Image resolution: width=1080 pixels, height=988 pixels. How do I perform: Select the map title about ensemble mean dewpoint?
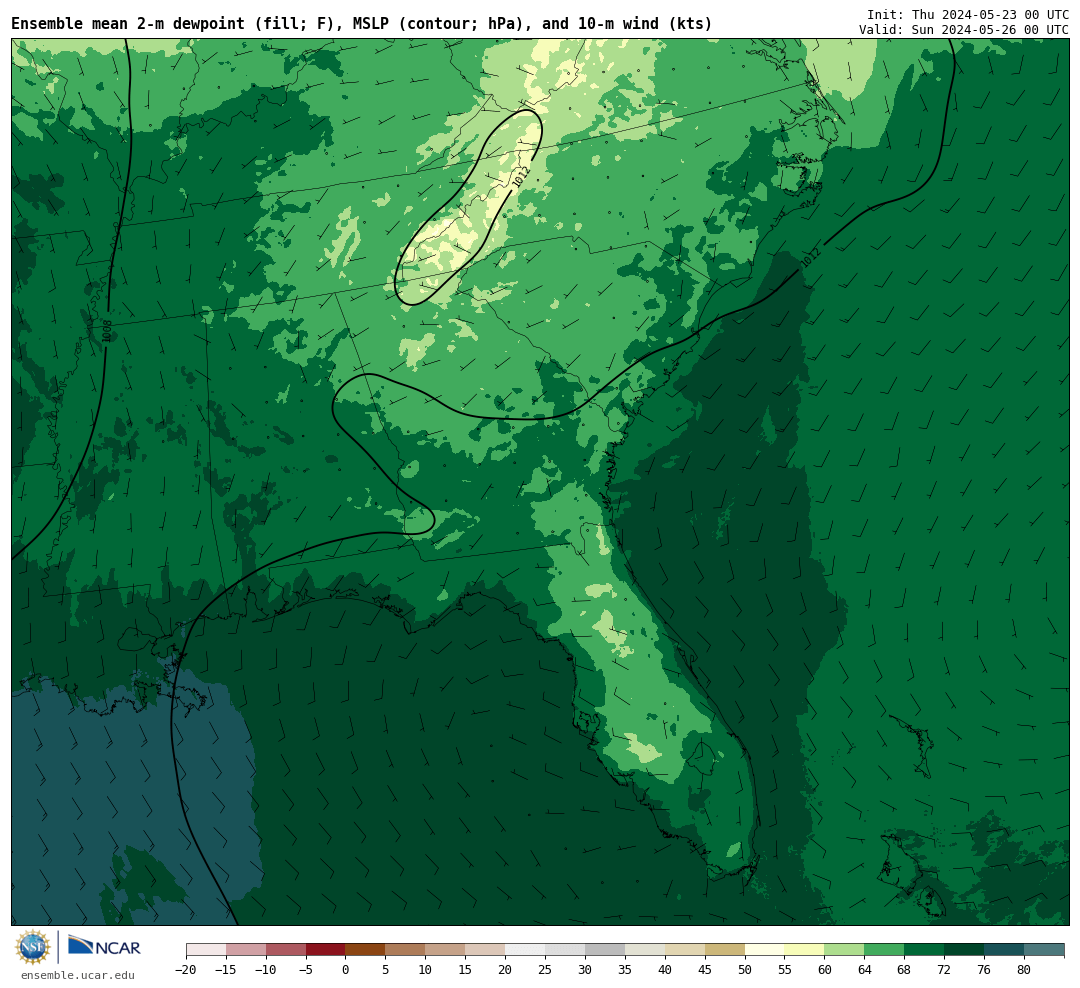click(362, 23)
